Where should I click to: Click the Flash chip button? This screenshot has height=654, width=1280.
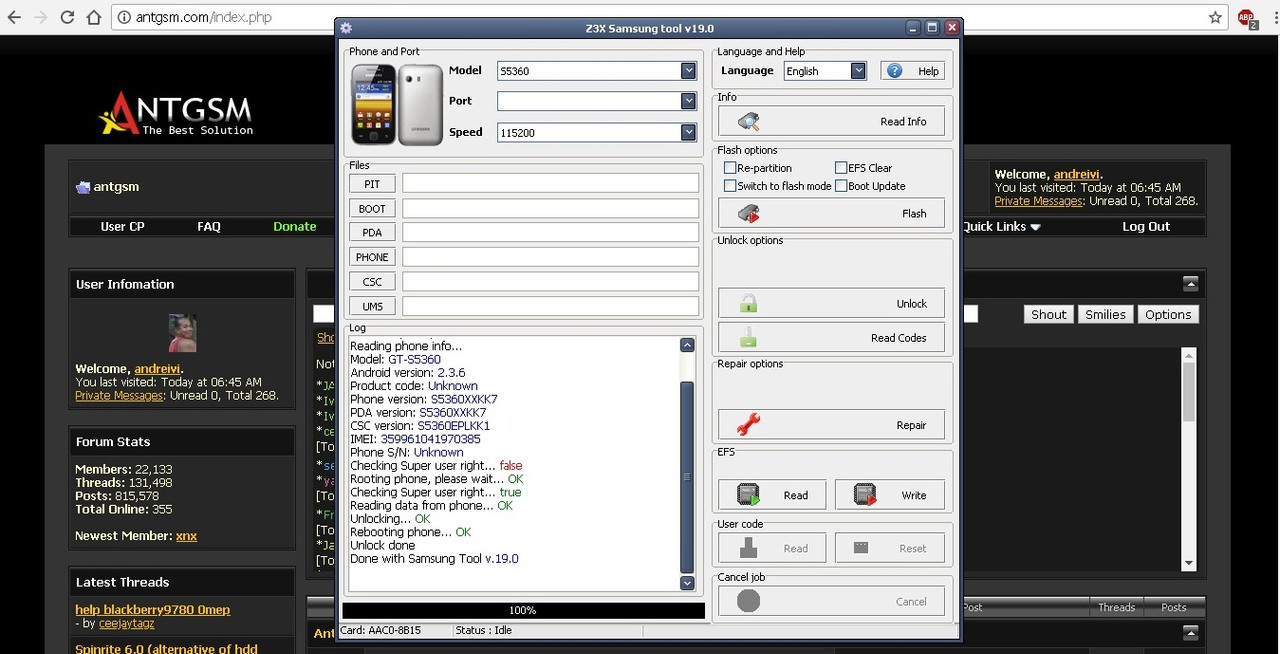[831, 213]
